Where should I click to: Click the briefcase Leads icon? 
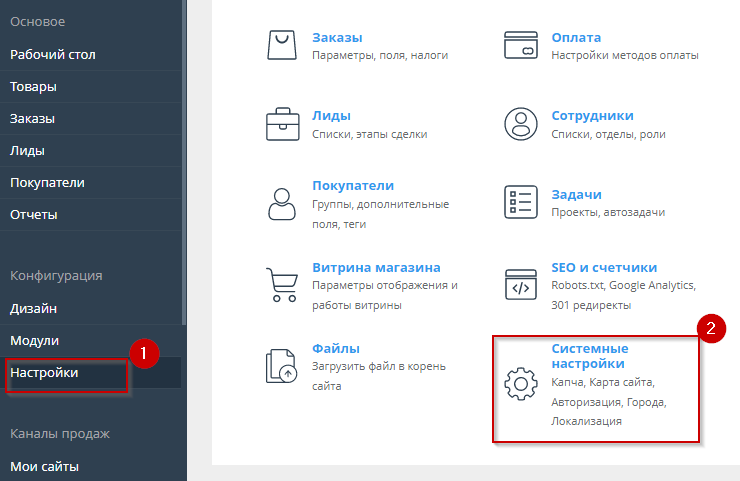(x=281, y=124)
